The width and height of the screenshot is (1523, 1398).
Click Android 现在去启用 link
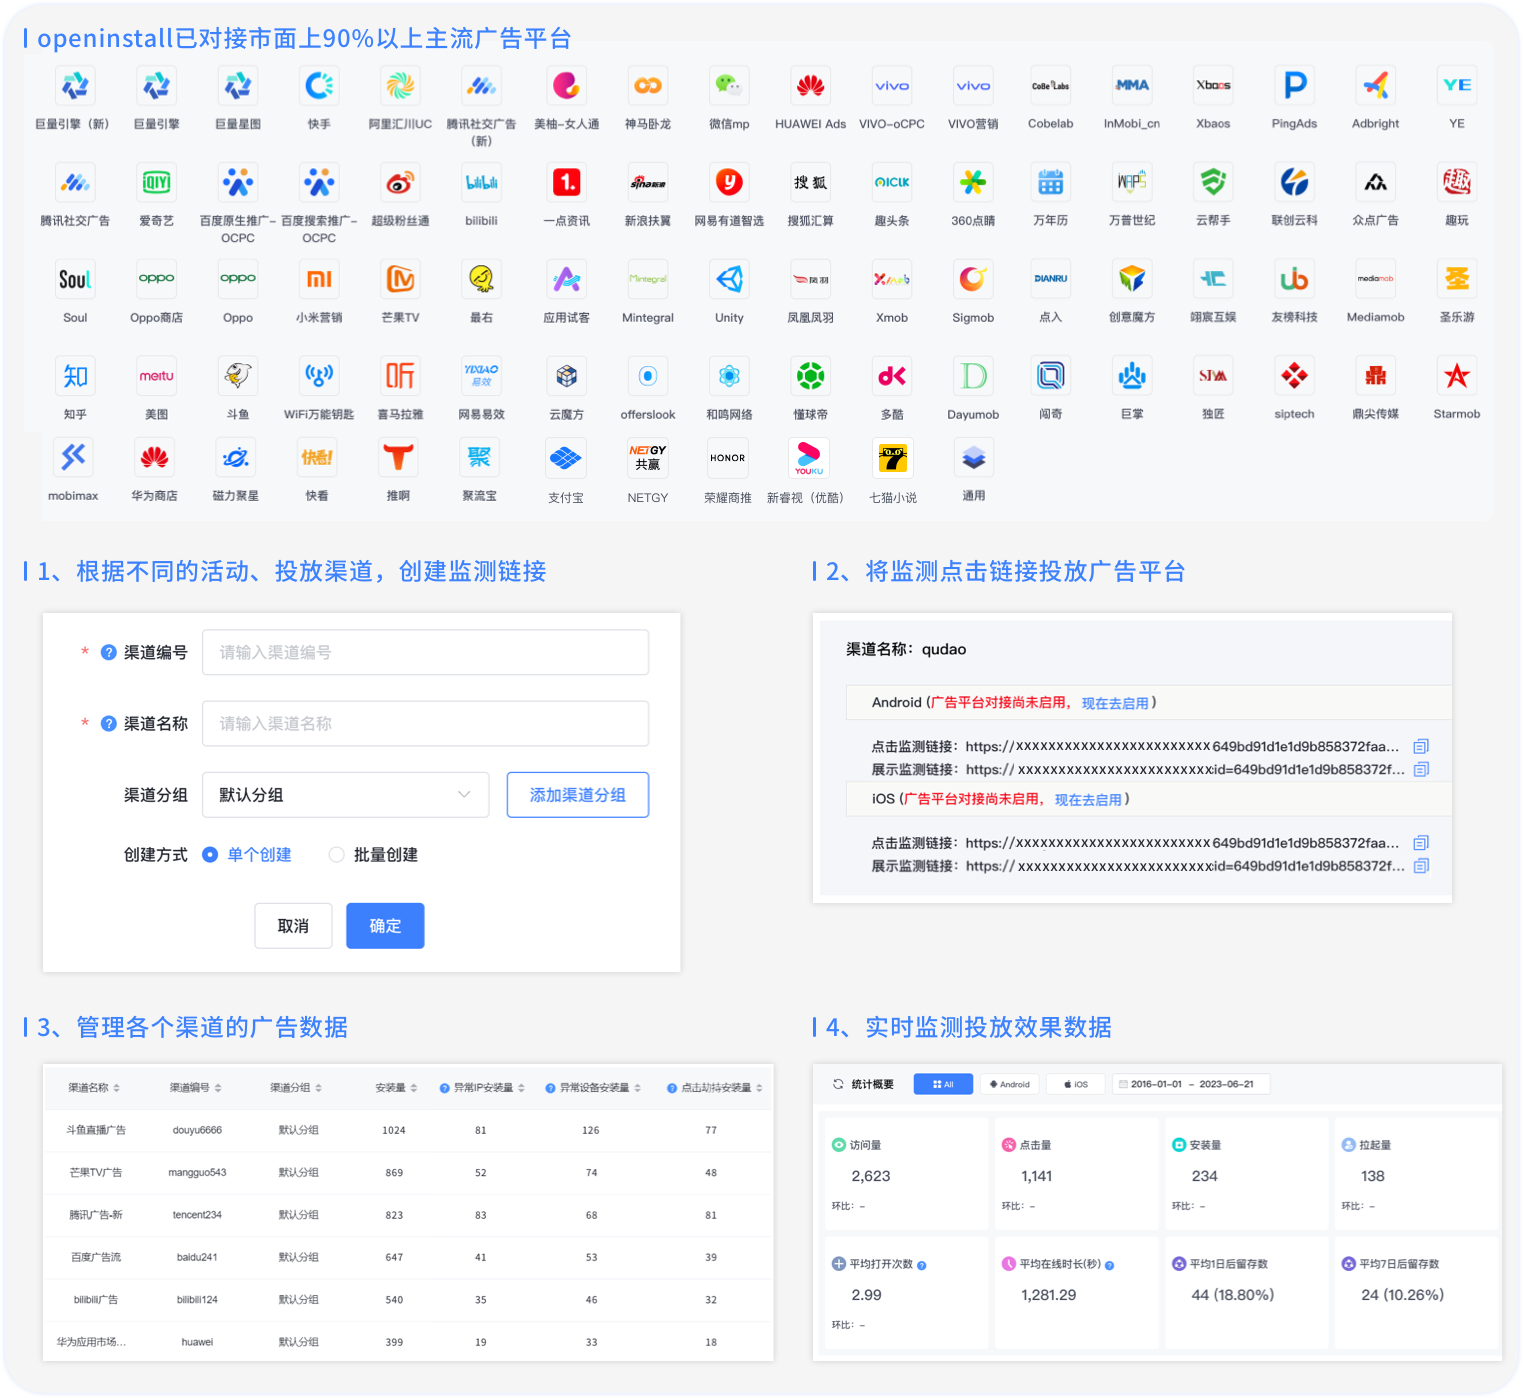(1115, 703)
